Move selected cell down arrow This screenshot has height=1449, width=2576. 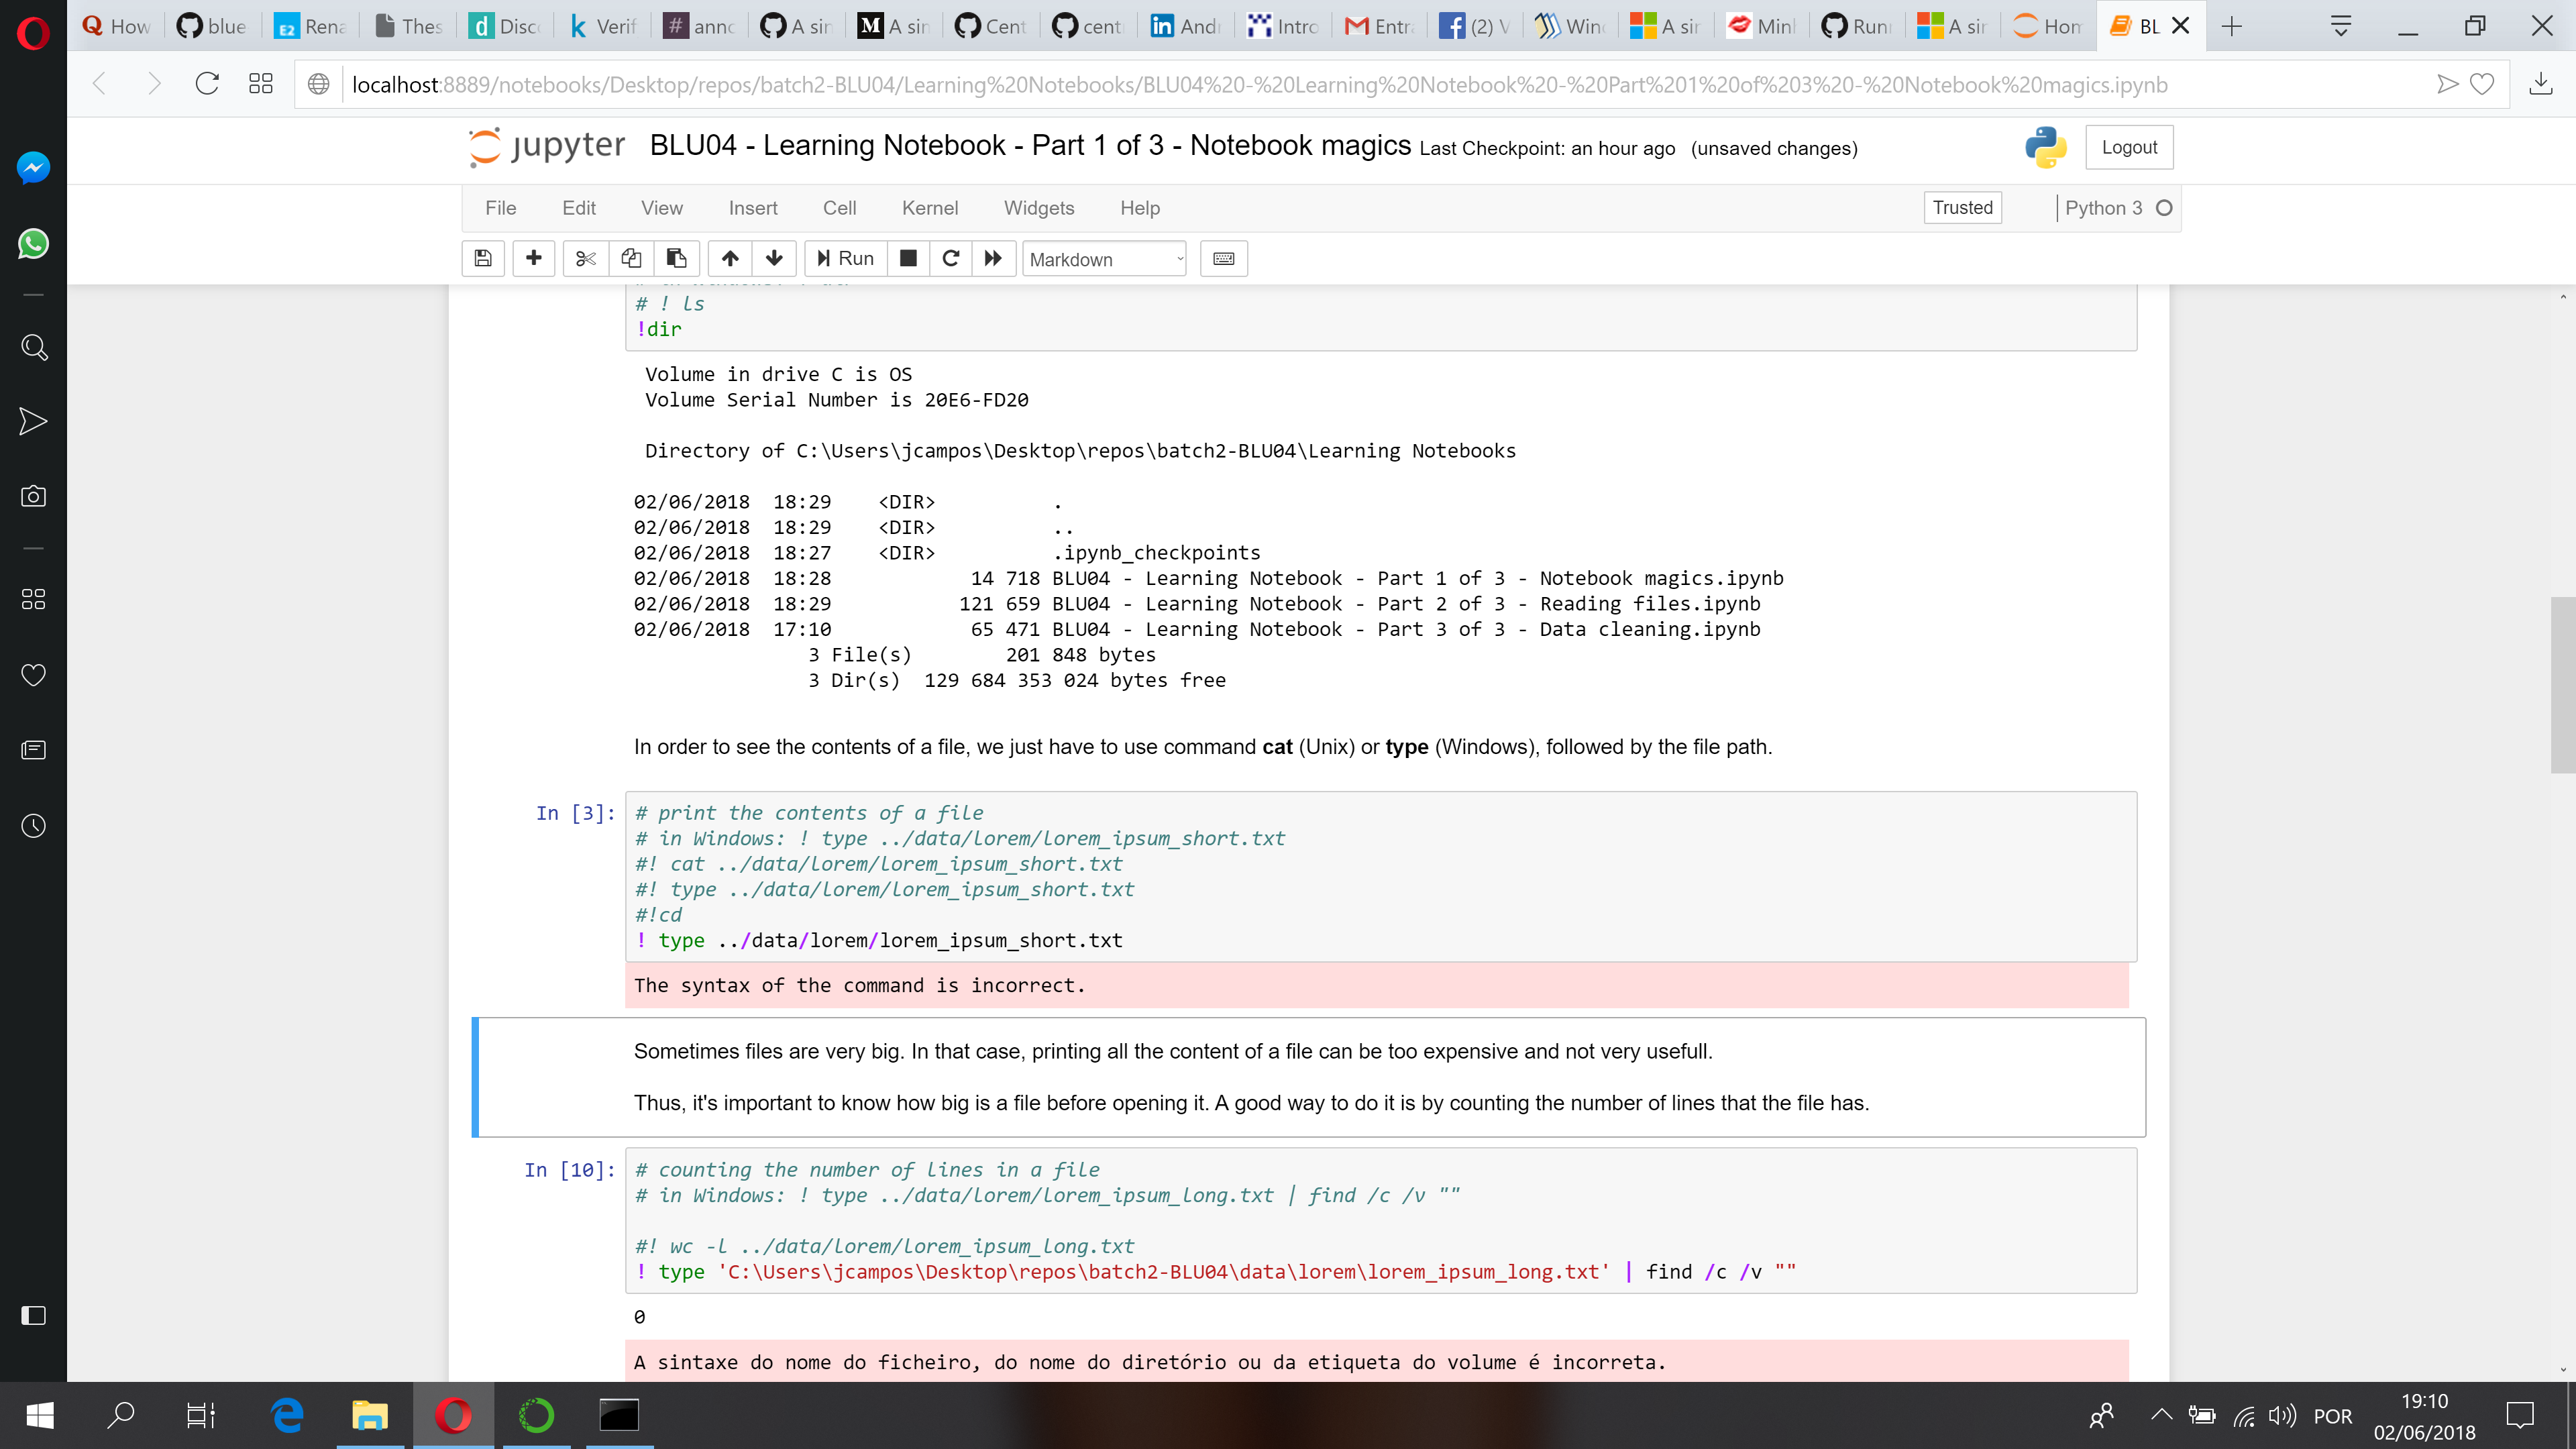click(x=774, y=258)
